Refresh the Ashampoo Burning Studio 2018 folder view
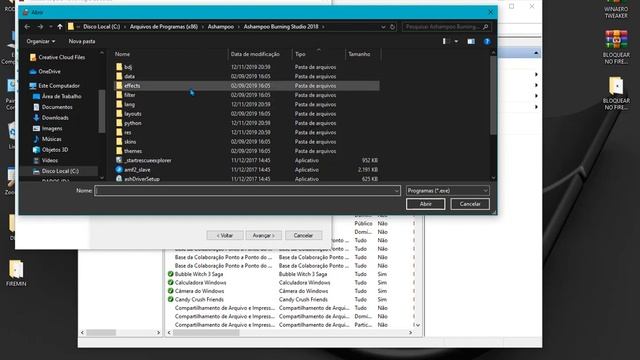The image size is (640, 360). 392,27
